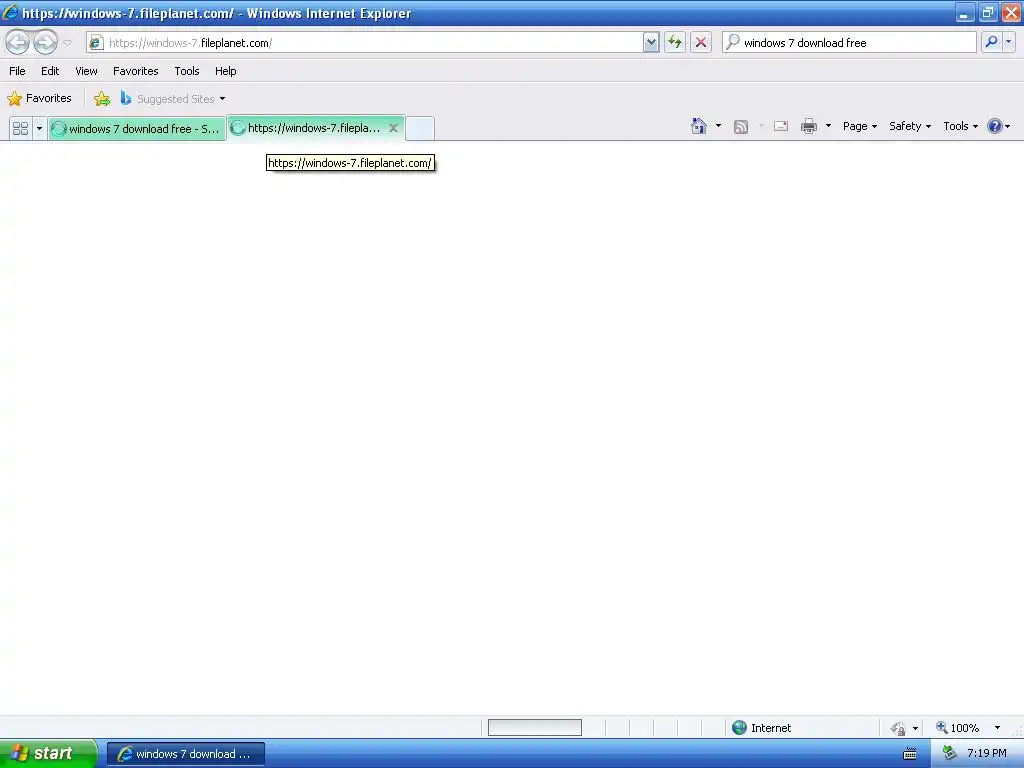
Task: Switch to windows 7 download free tab
Action: point(137,129)
